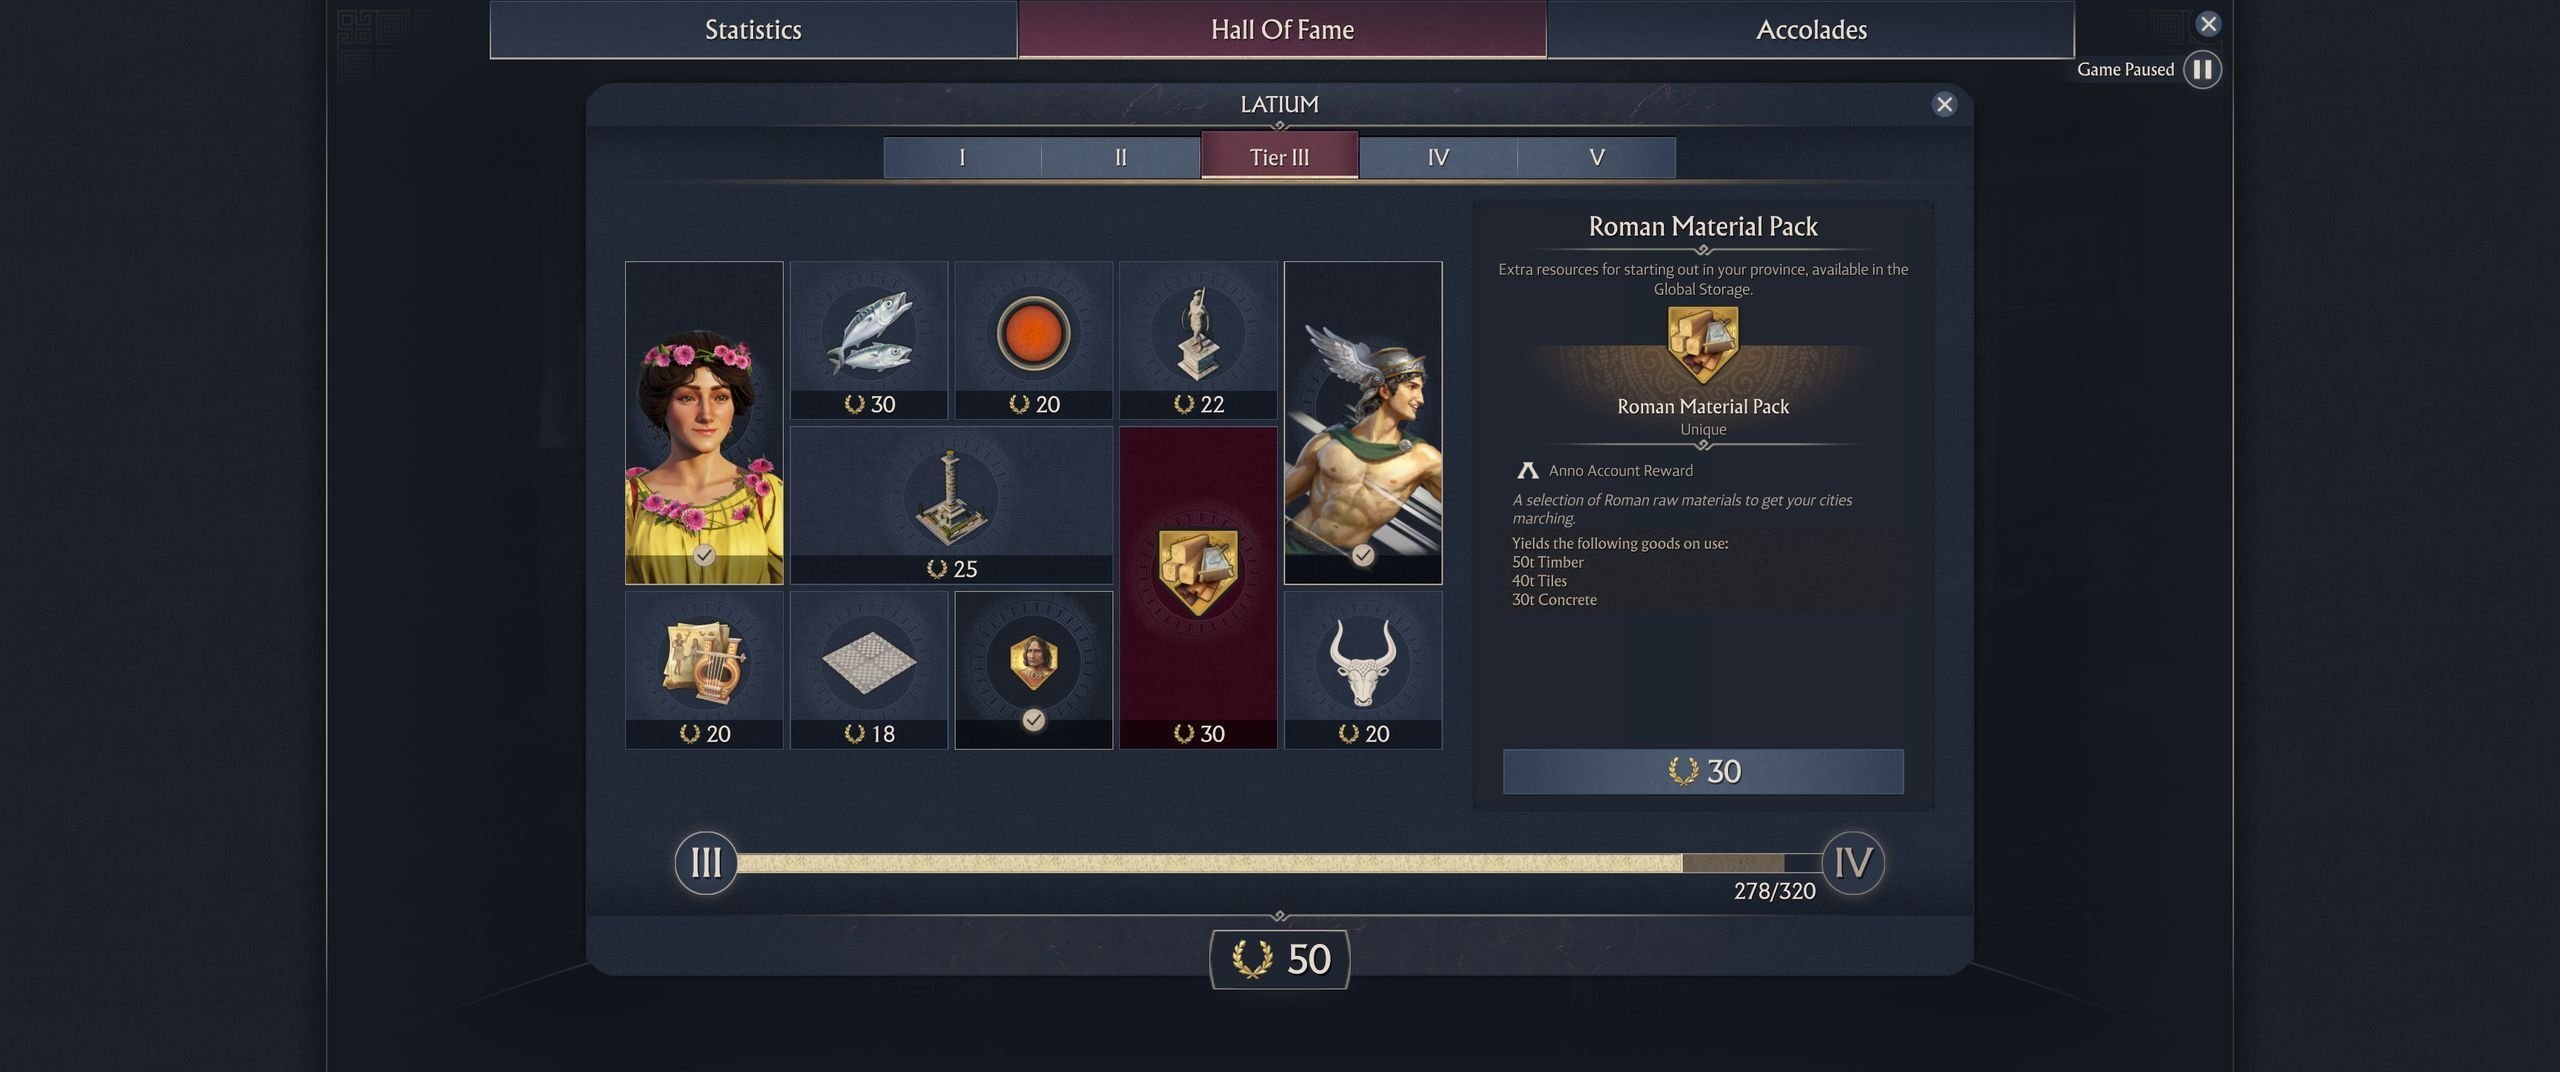
Task: Switch to the Statistics tab
Action: click(x=753, y=30)
